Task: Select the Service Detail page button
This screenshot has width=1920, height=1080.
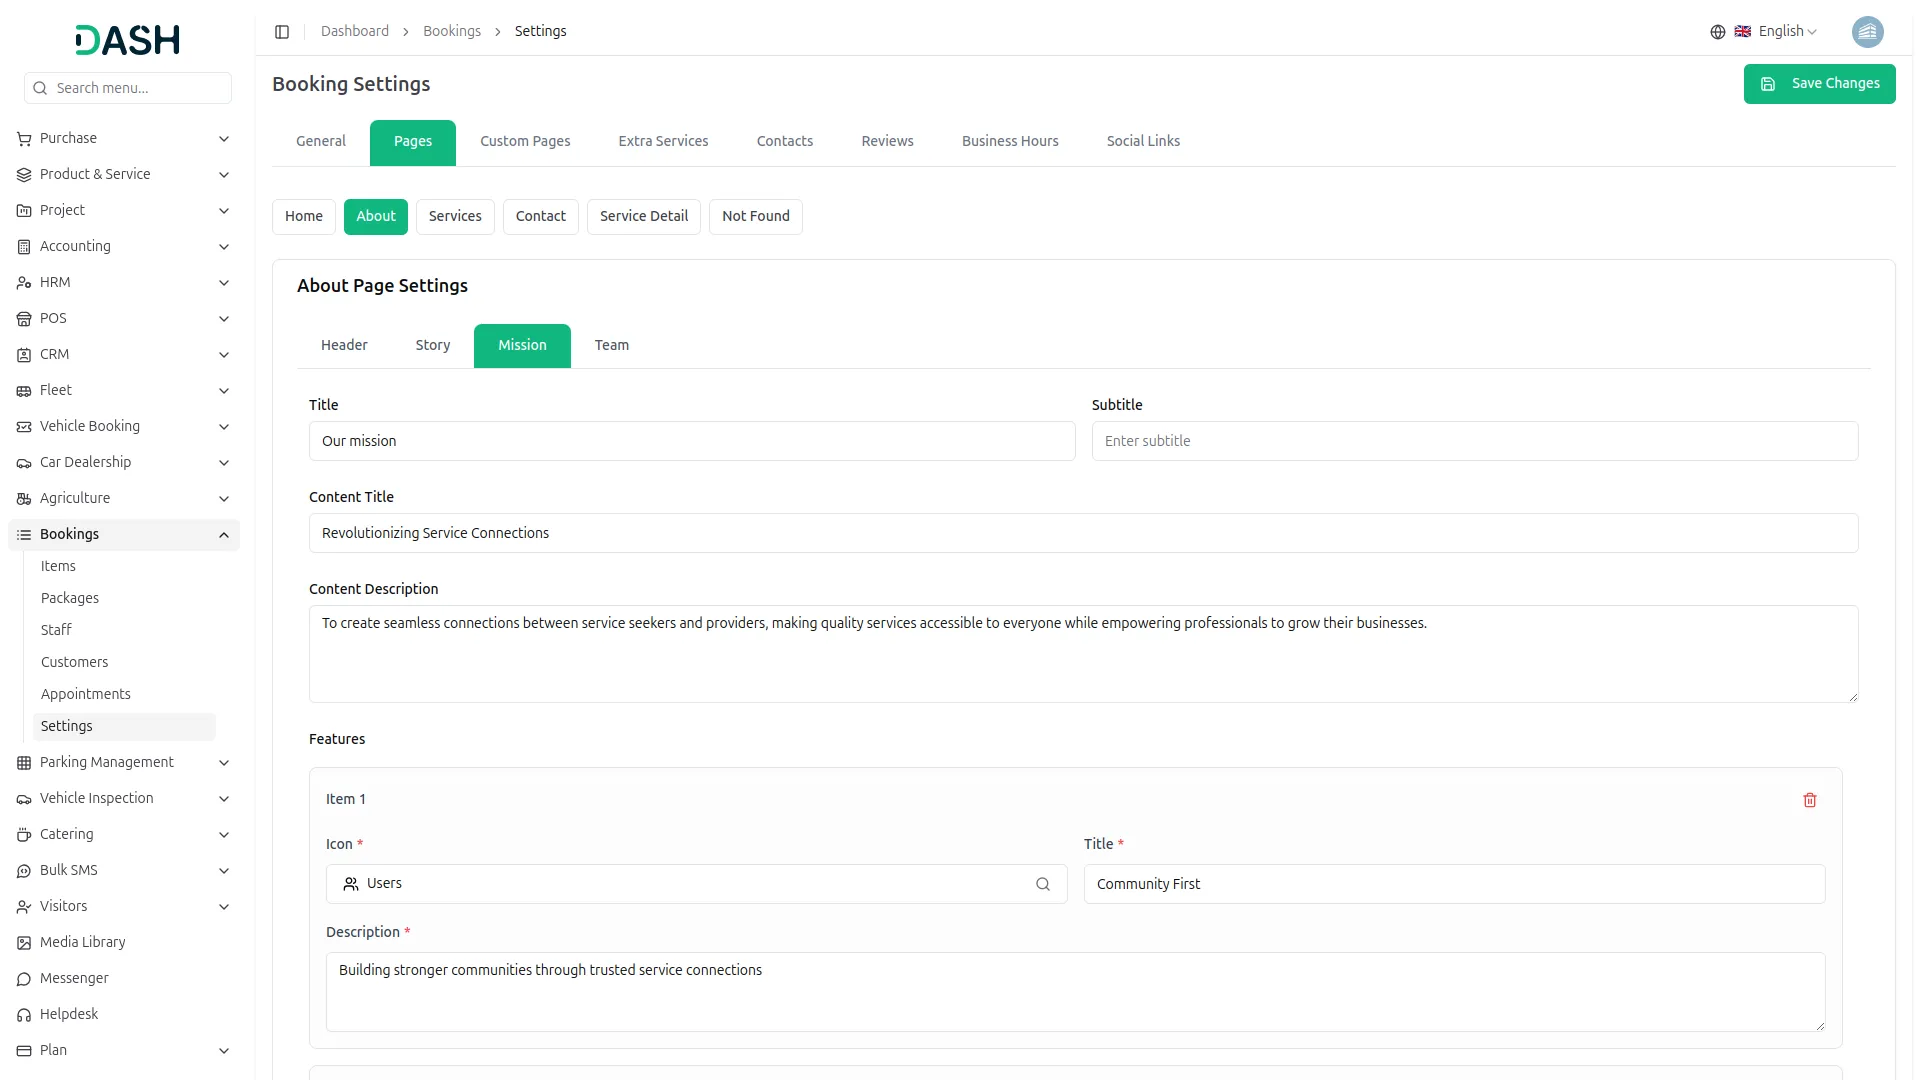Action: (643, 216)
